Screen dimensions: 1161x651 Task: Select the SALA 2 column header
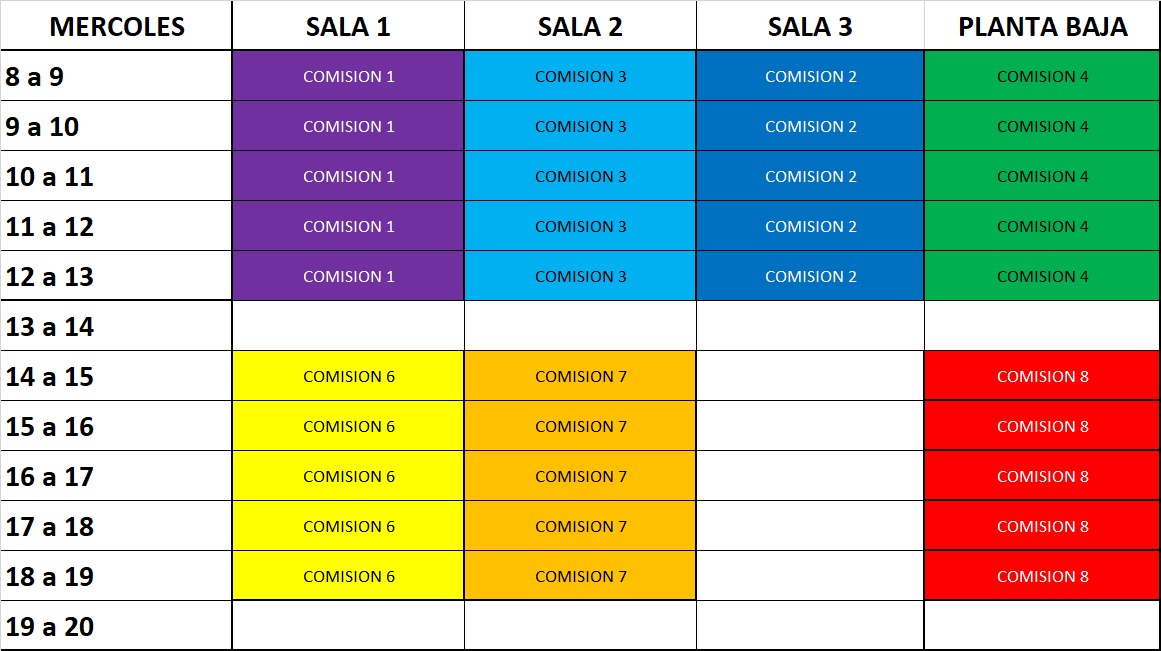point(580,27)
